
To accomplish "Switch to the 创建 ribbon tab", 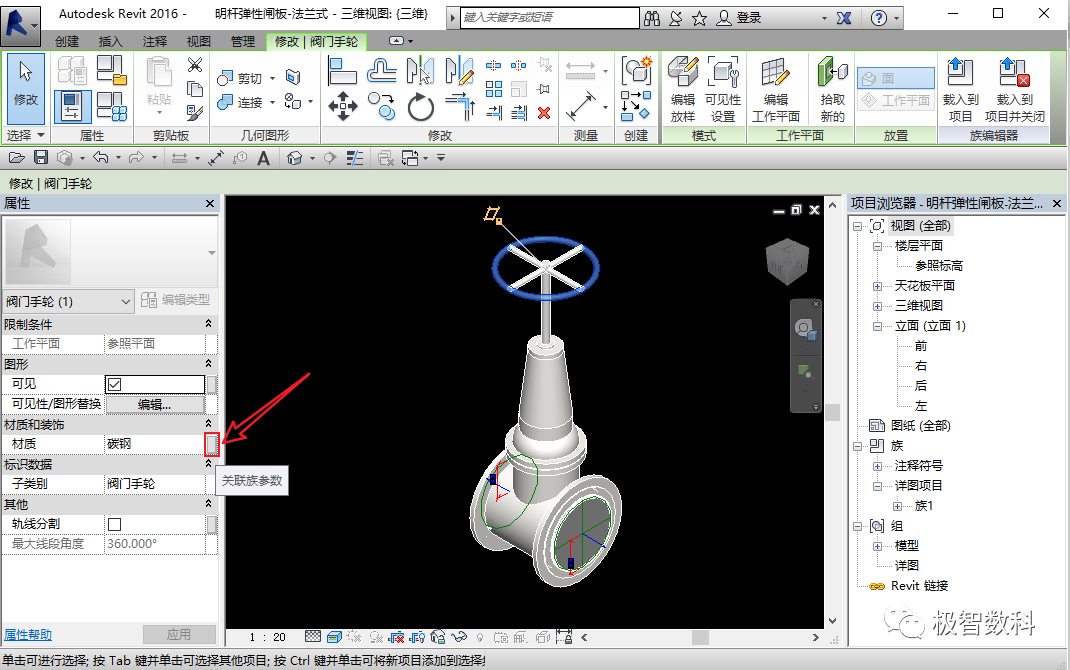I will tap(67, 42).
